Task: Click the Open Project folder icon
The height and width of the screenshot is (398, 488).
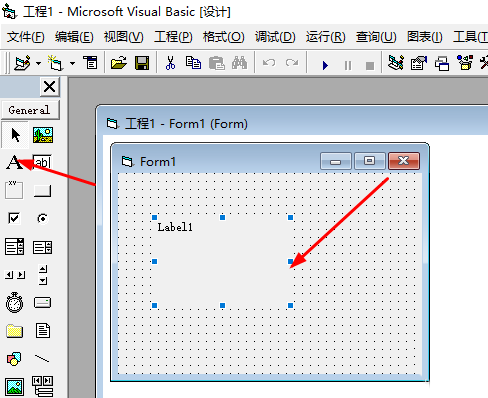Action: pyautogui.click(x=118, y=63)
